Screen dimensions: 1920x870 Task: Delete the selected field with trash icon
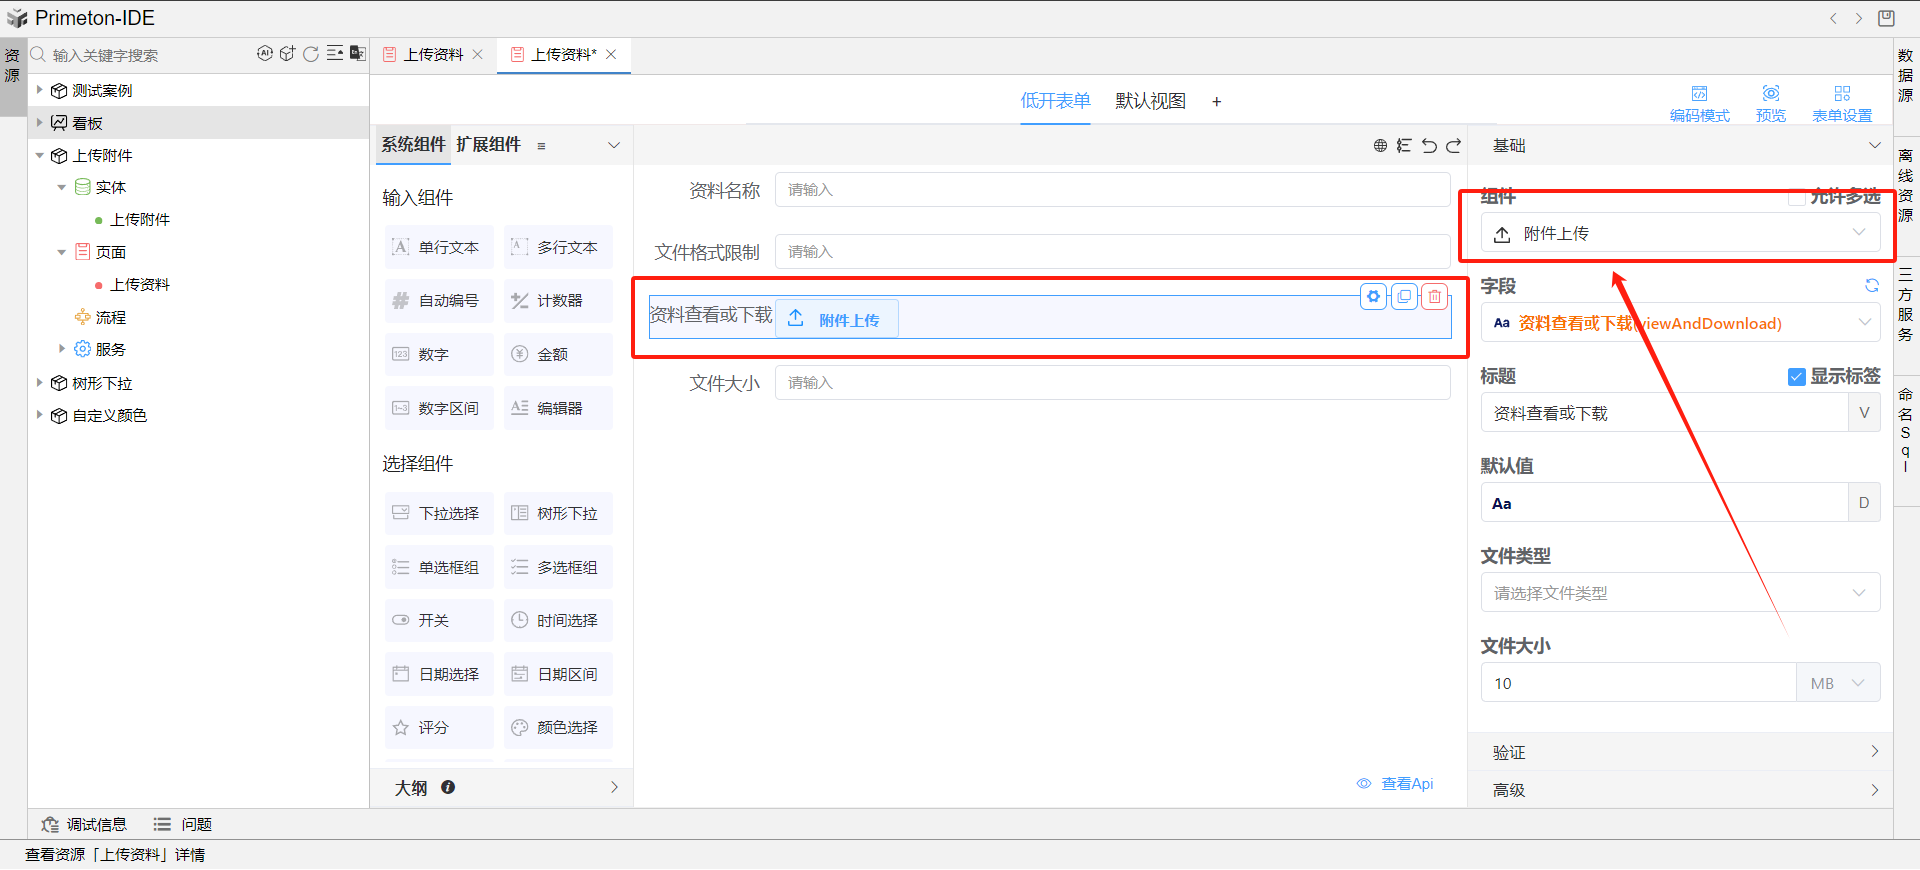pos(1435,297)
